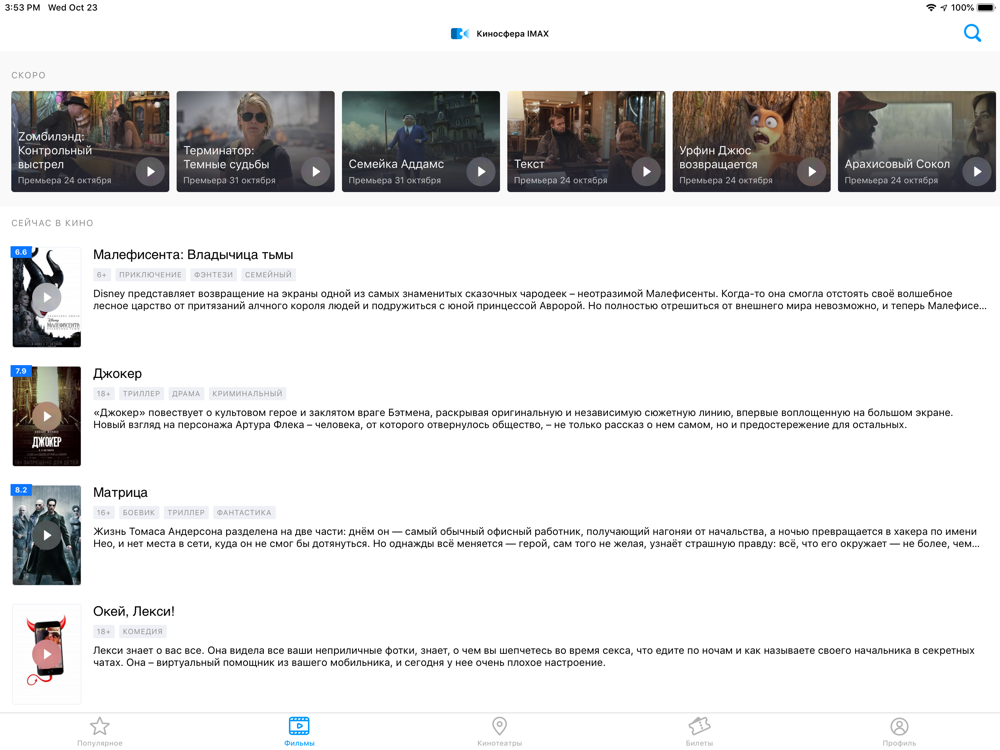The width and height of the screenshot is (1000, 750).
Task: Read the Малефисента description starting 'Disney представляет'
Action: [540, 300]
